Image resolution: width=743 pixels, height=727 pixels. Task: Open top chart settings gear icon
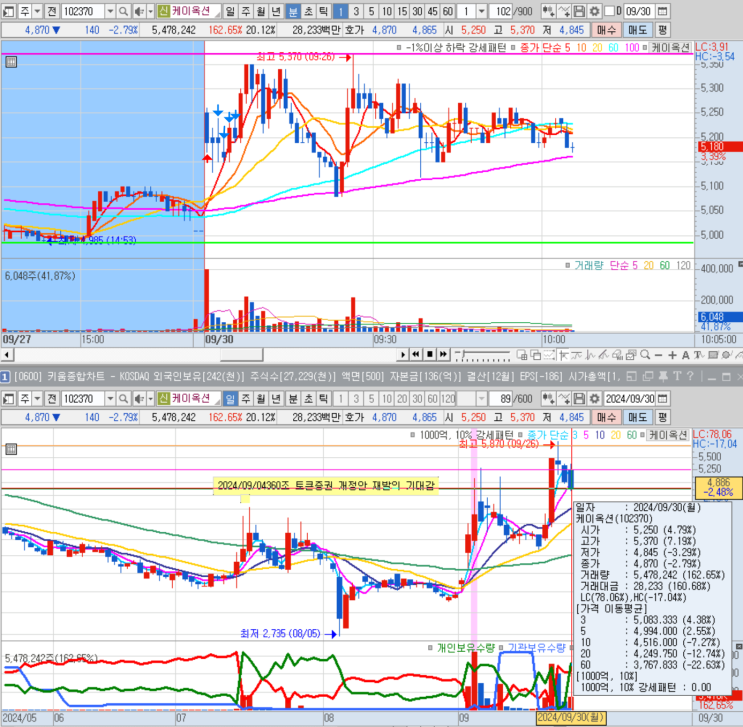point(594,10)
